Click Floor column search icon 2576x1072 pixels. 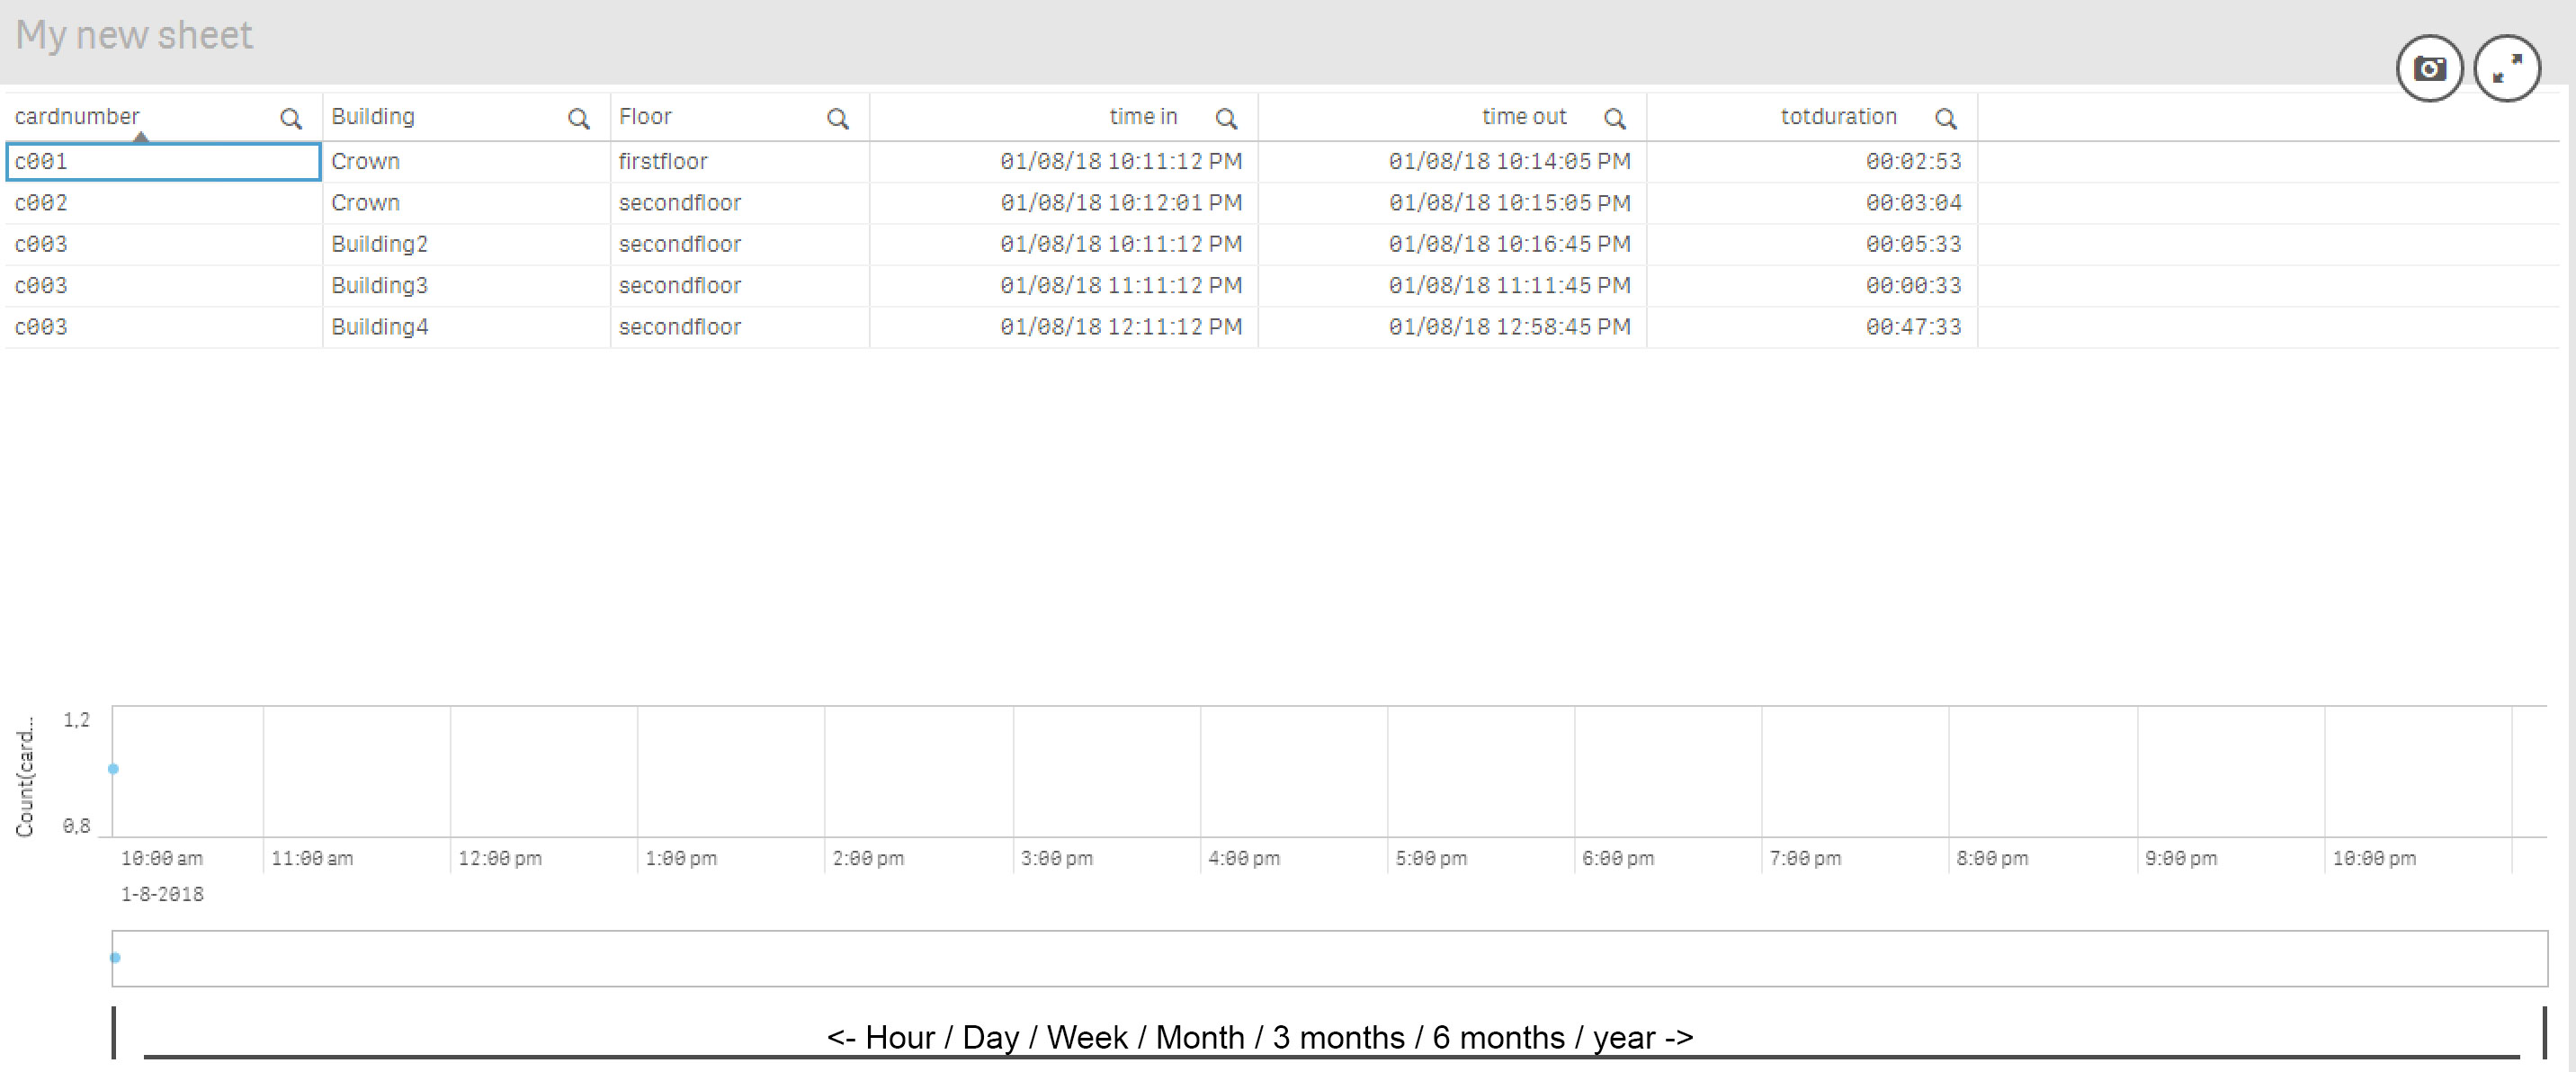point(837,119)
